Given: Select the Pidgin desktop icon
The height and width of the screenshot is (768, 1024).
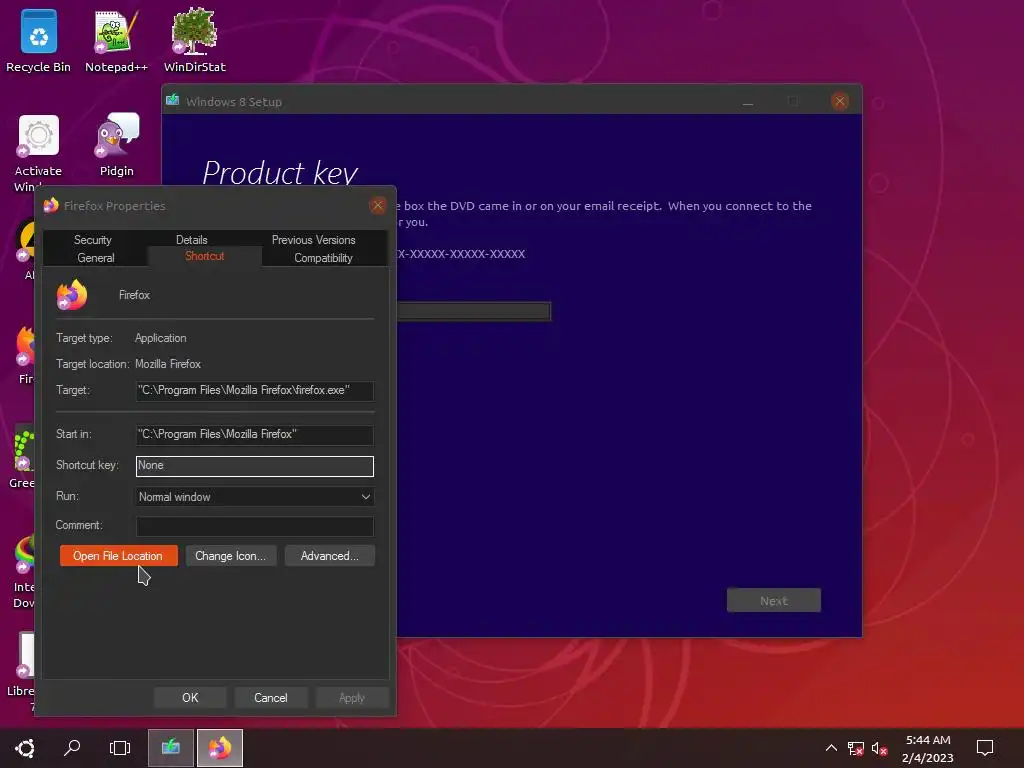Looking at the screenshot, I should pos(117,145).
